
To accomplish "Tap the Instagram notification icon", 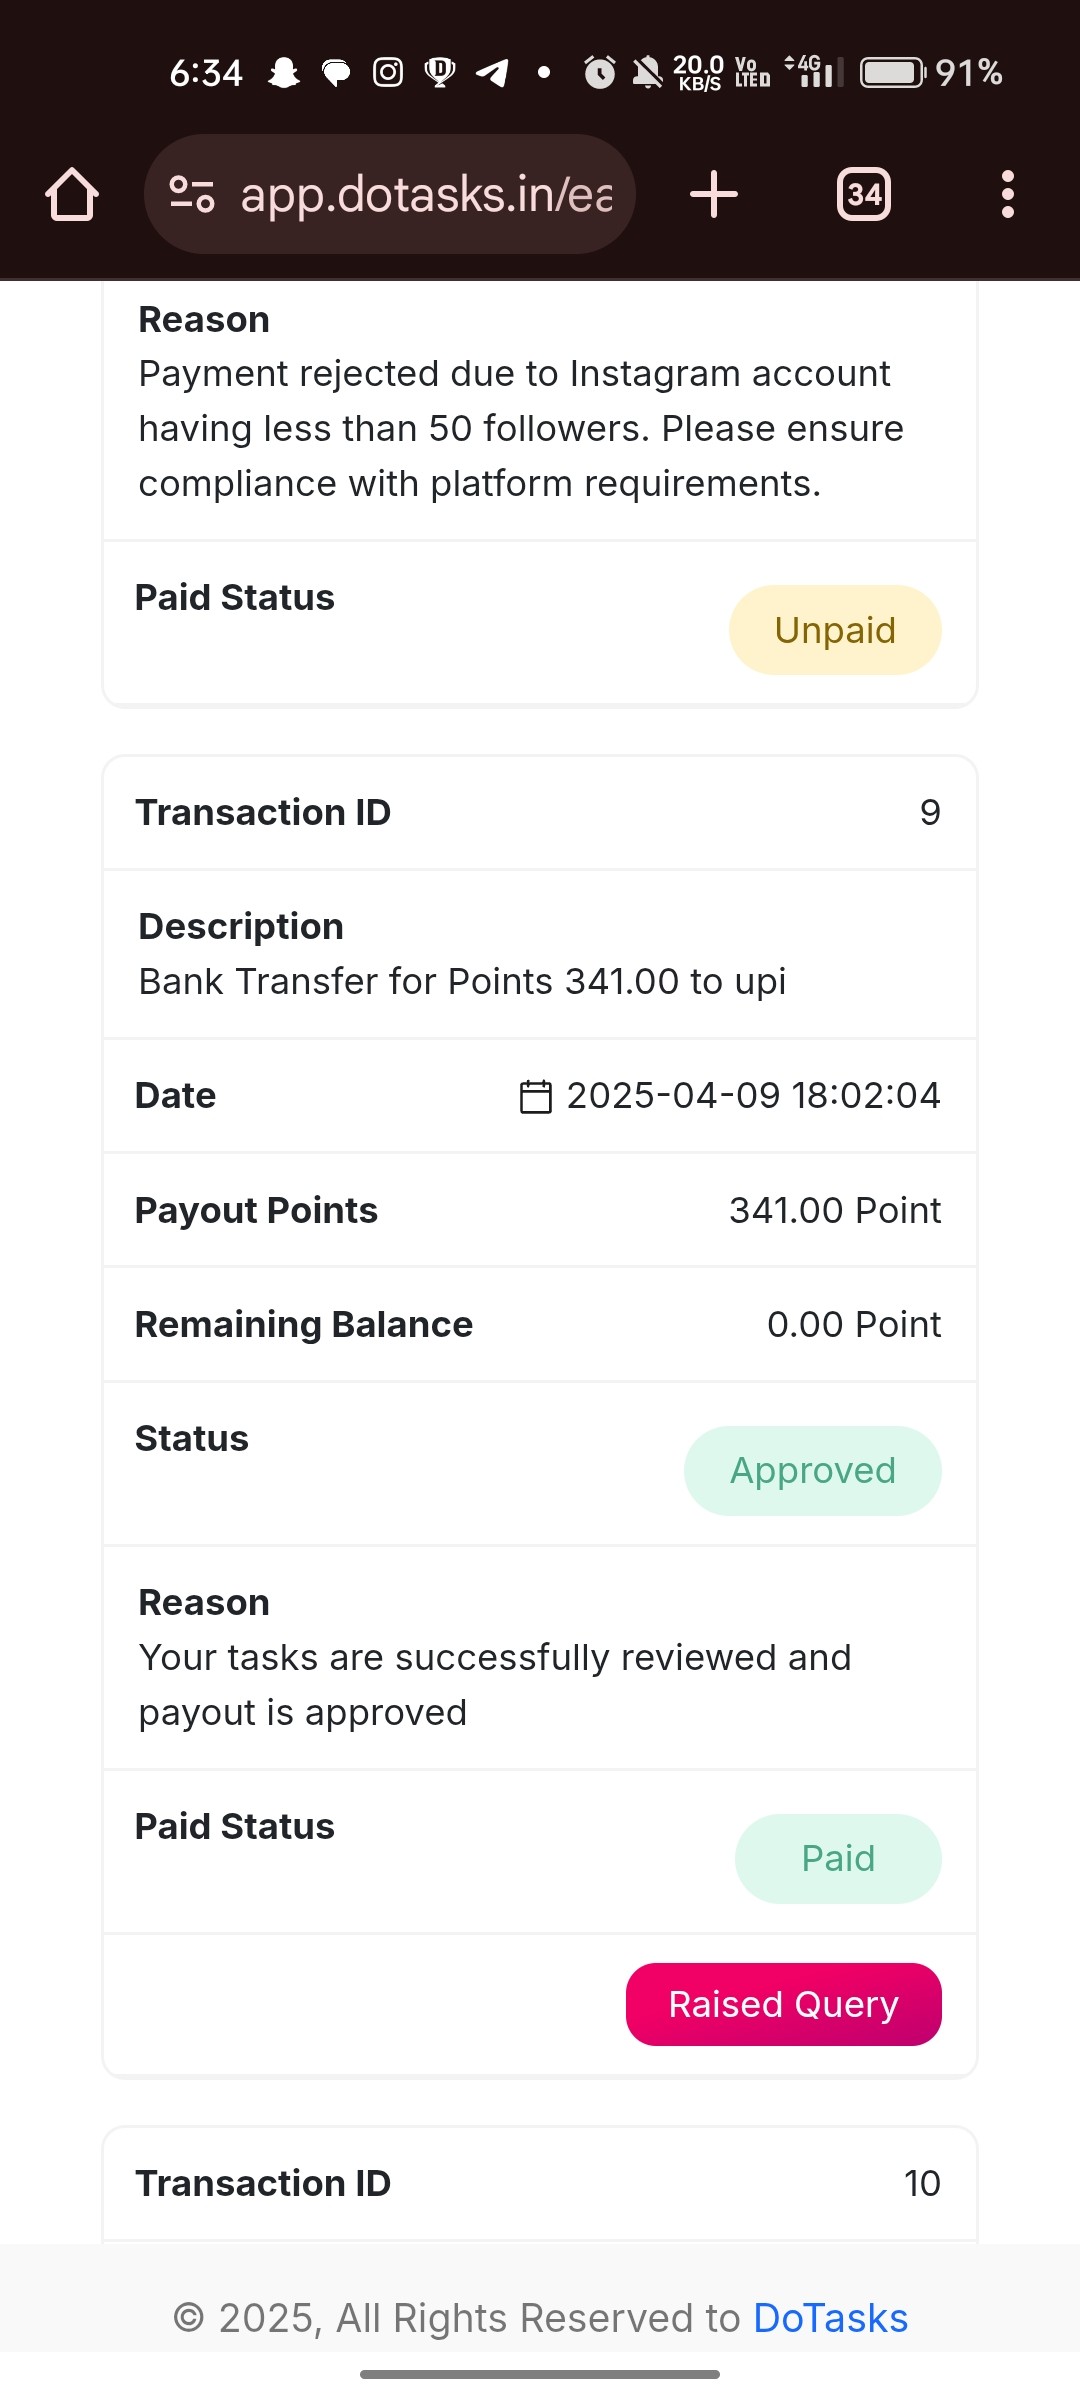I will click(x=388, y=73).
